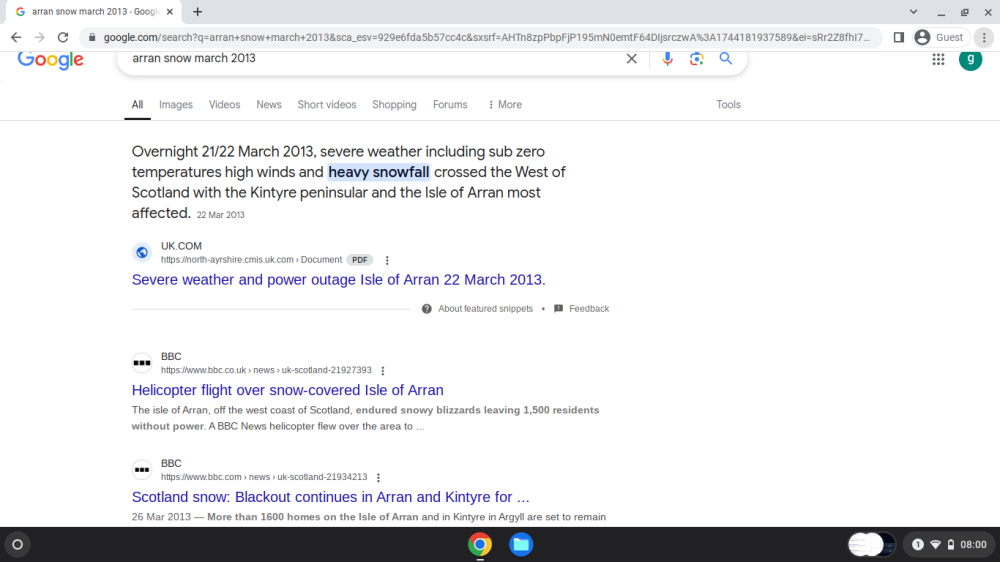Screen dimensions: 1000x562
Task: Open 'Severe weather and power outage Isle of Arran' link
Action: (339, 279)
